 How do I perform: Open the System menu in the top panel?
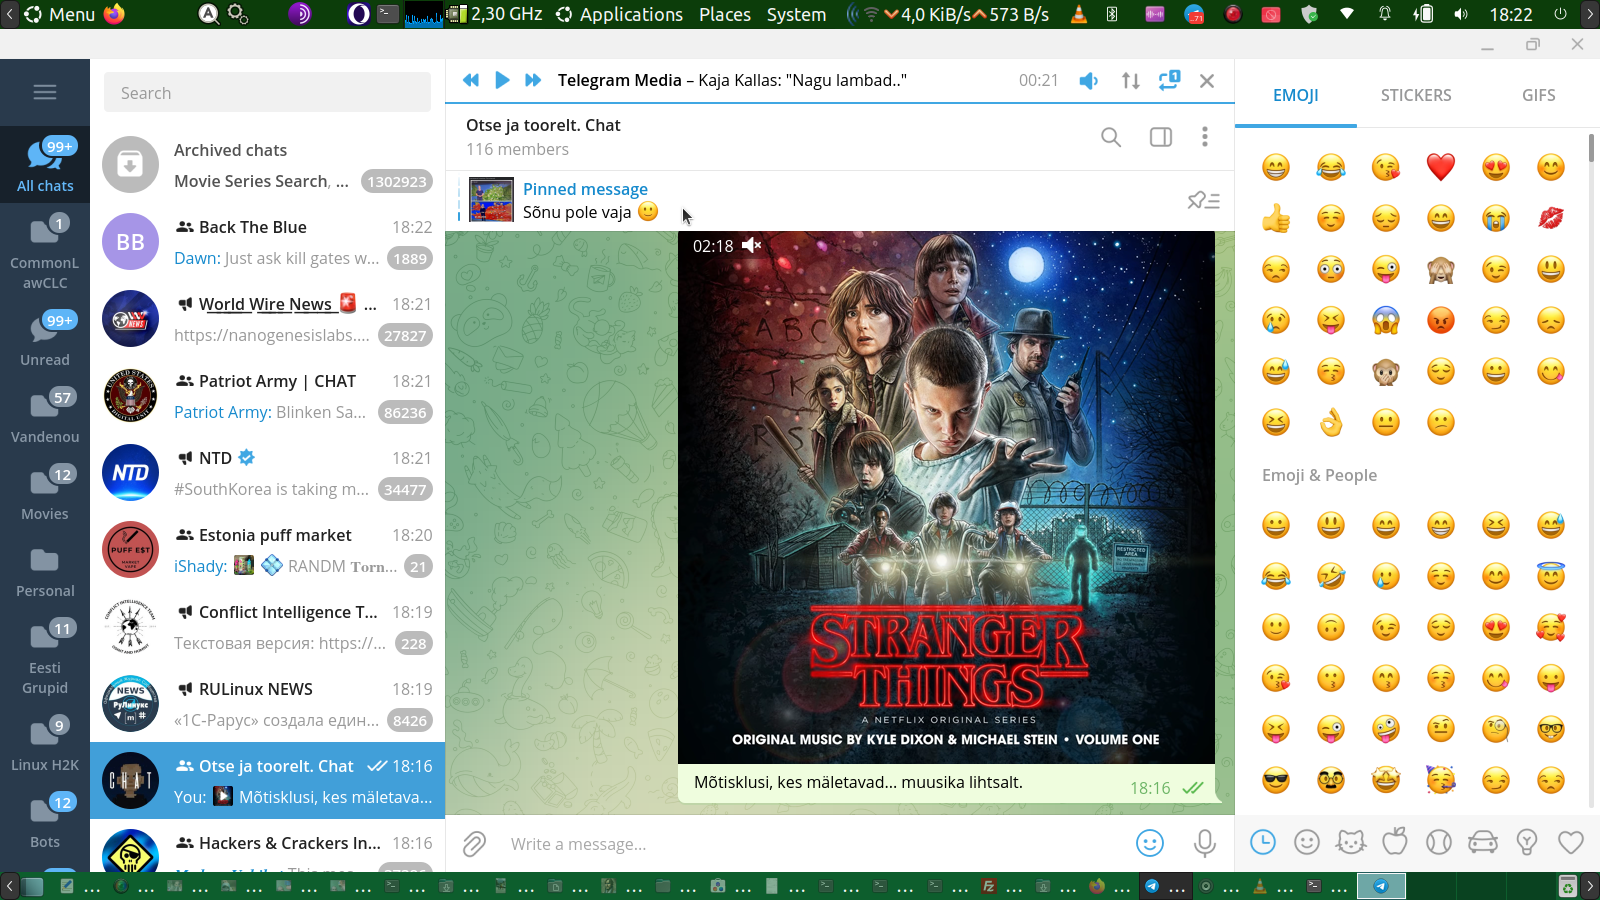pyautogui.click(x=796, y=14)
